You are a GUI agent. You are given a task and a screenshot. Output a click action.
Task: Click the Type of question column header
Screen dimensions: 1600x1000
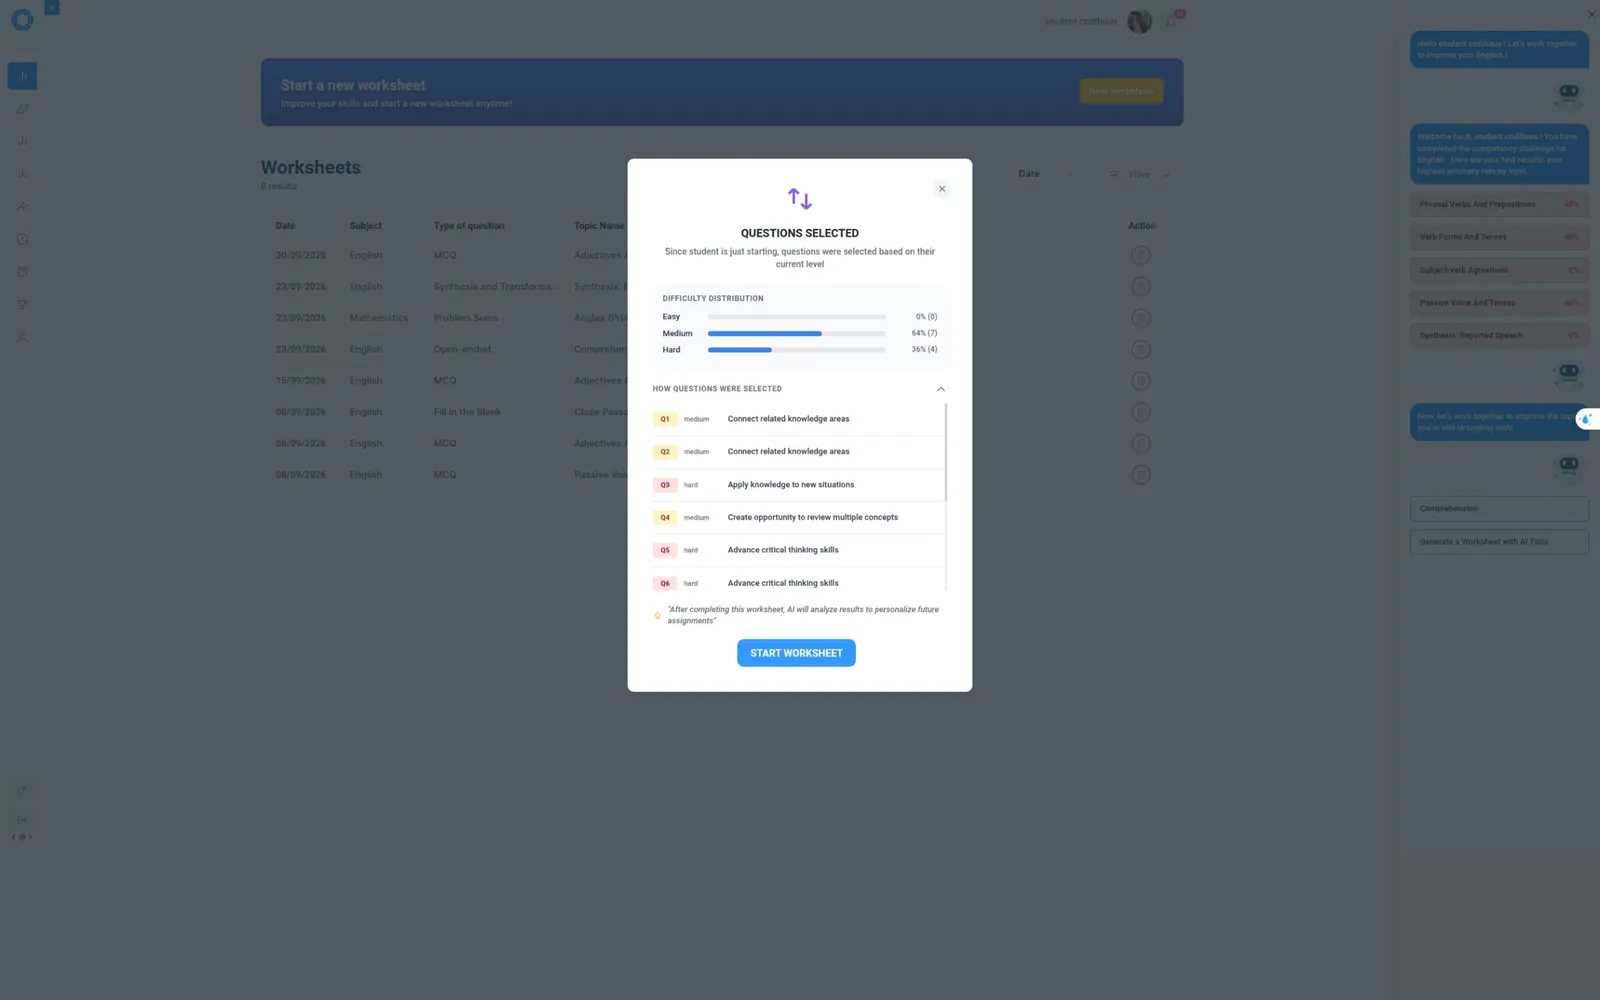coord(469,226)
